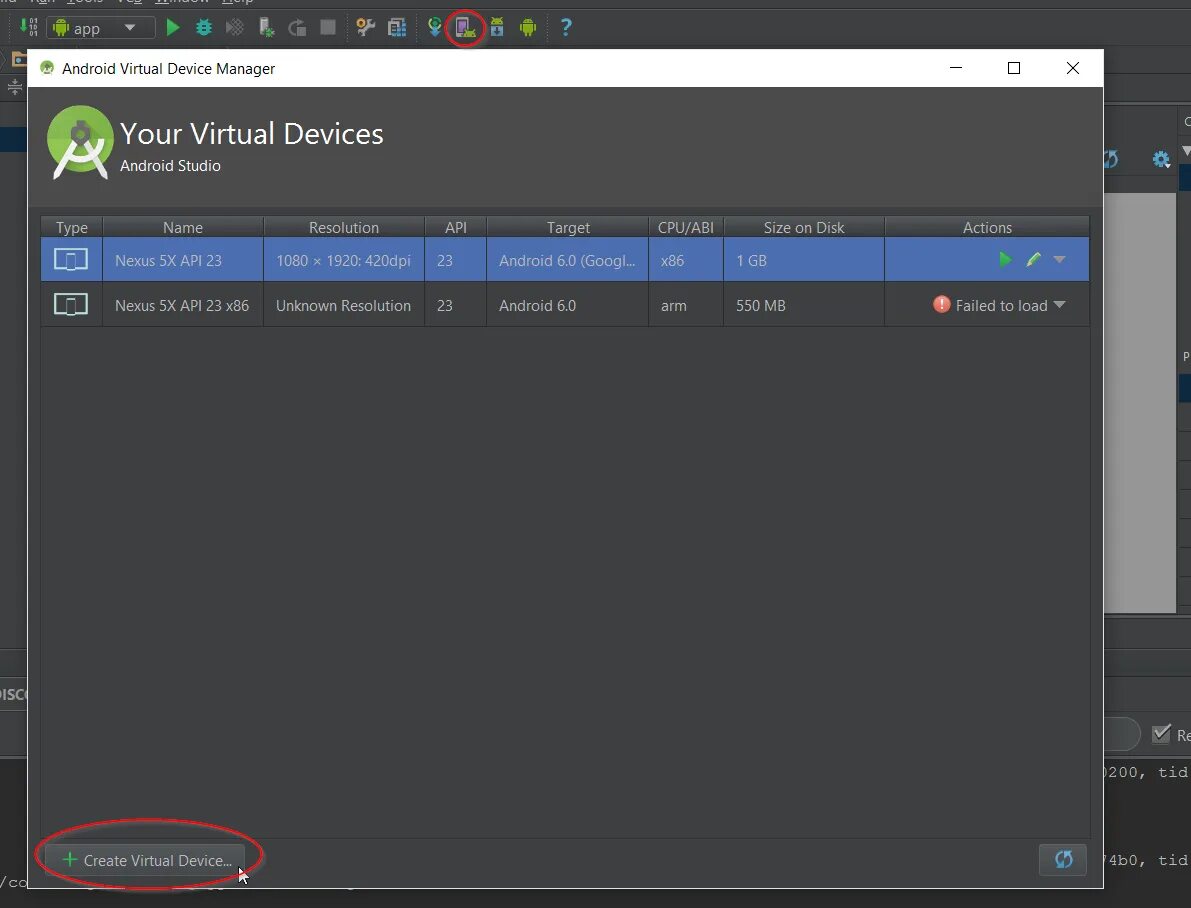
Task: Sort by API column header
Action: [x=456, y=227]
